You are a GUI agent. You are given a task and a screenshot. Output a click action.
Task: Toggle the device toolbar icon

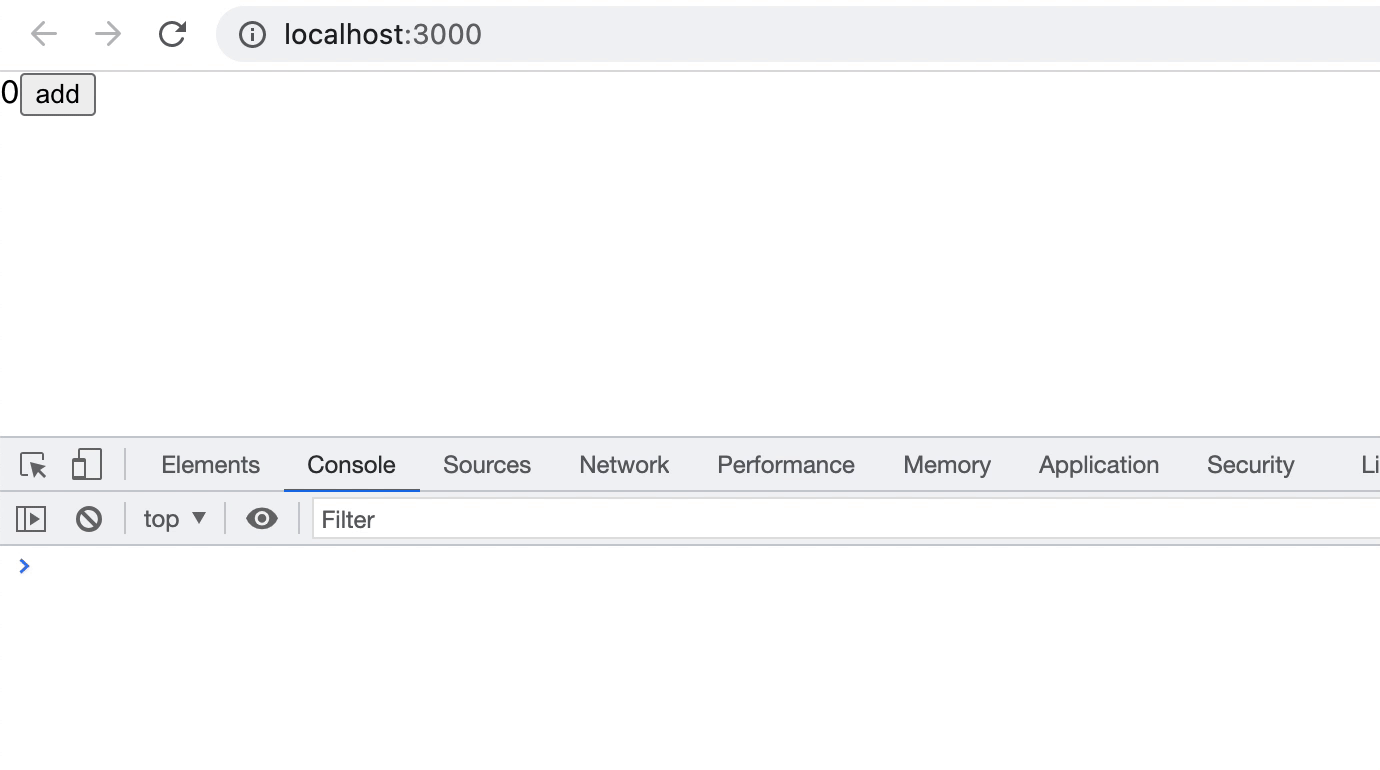87,465
